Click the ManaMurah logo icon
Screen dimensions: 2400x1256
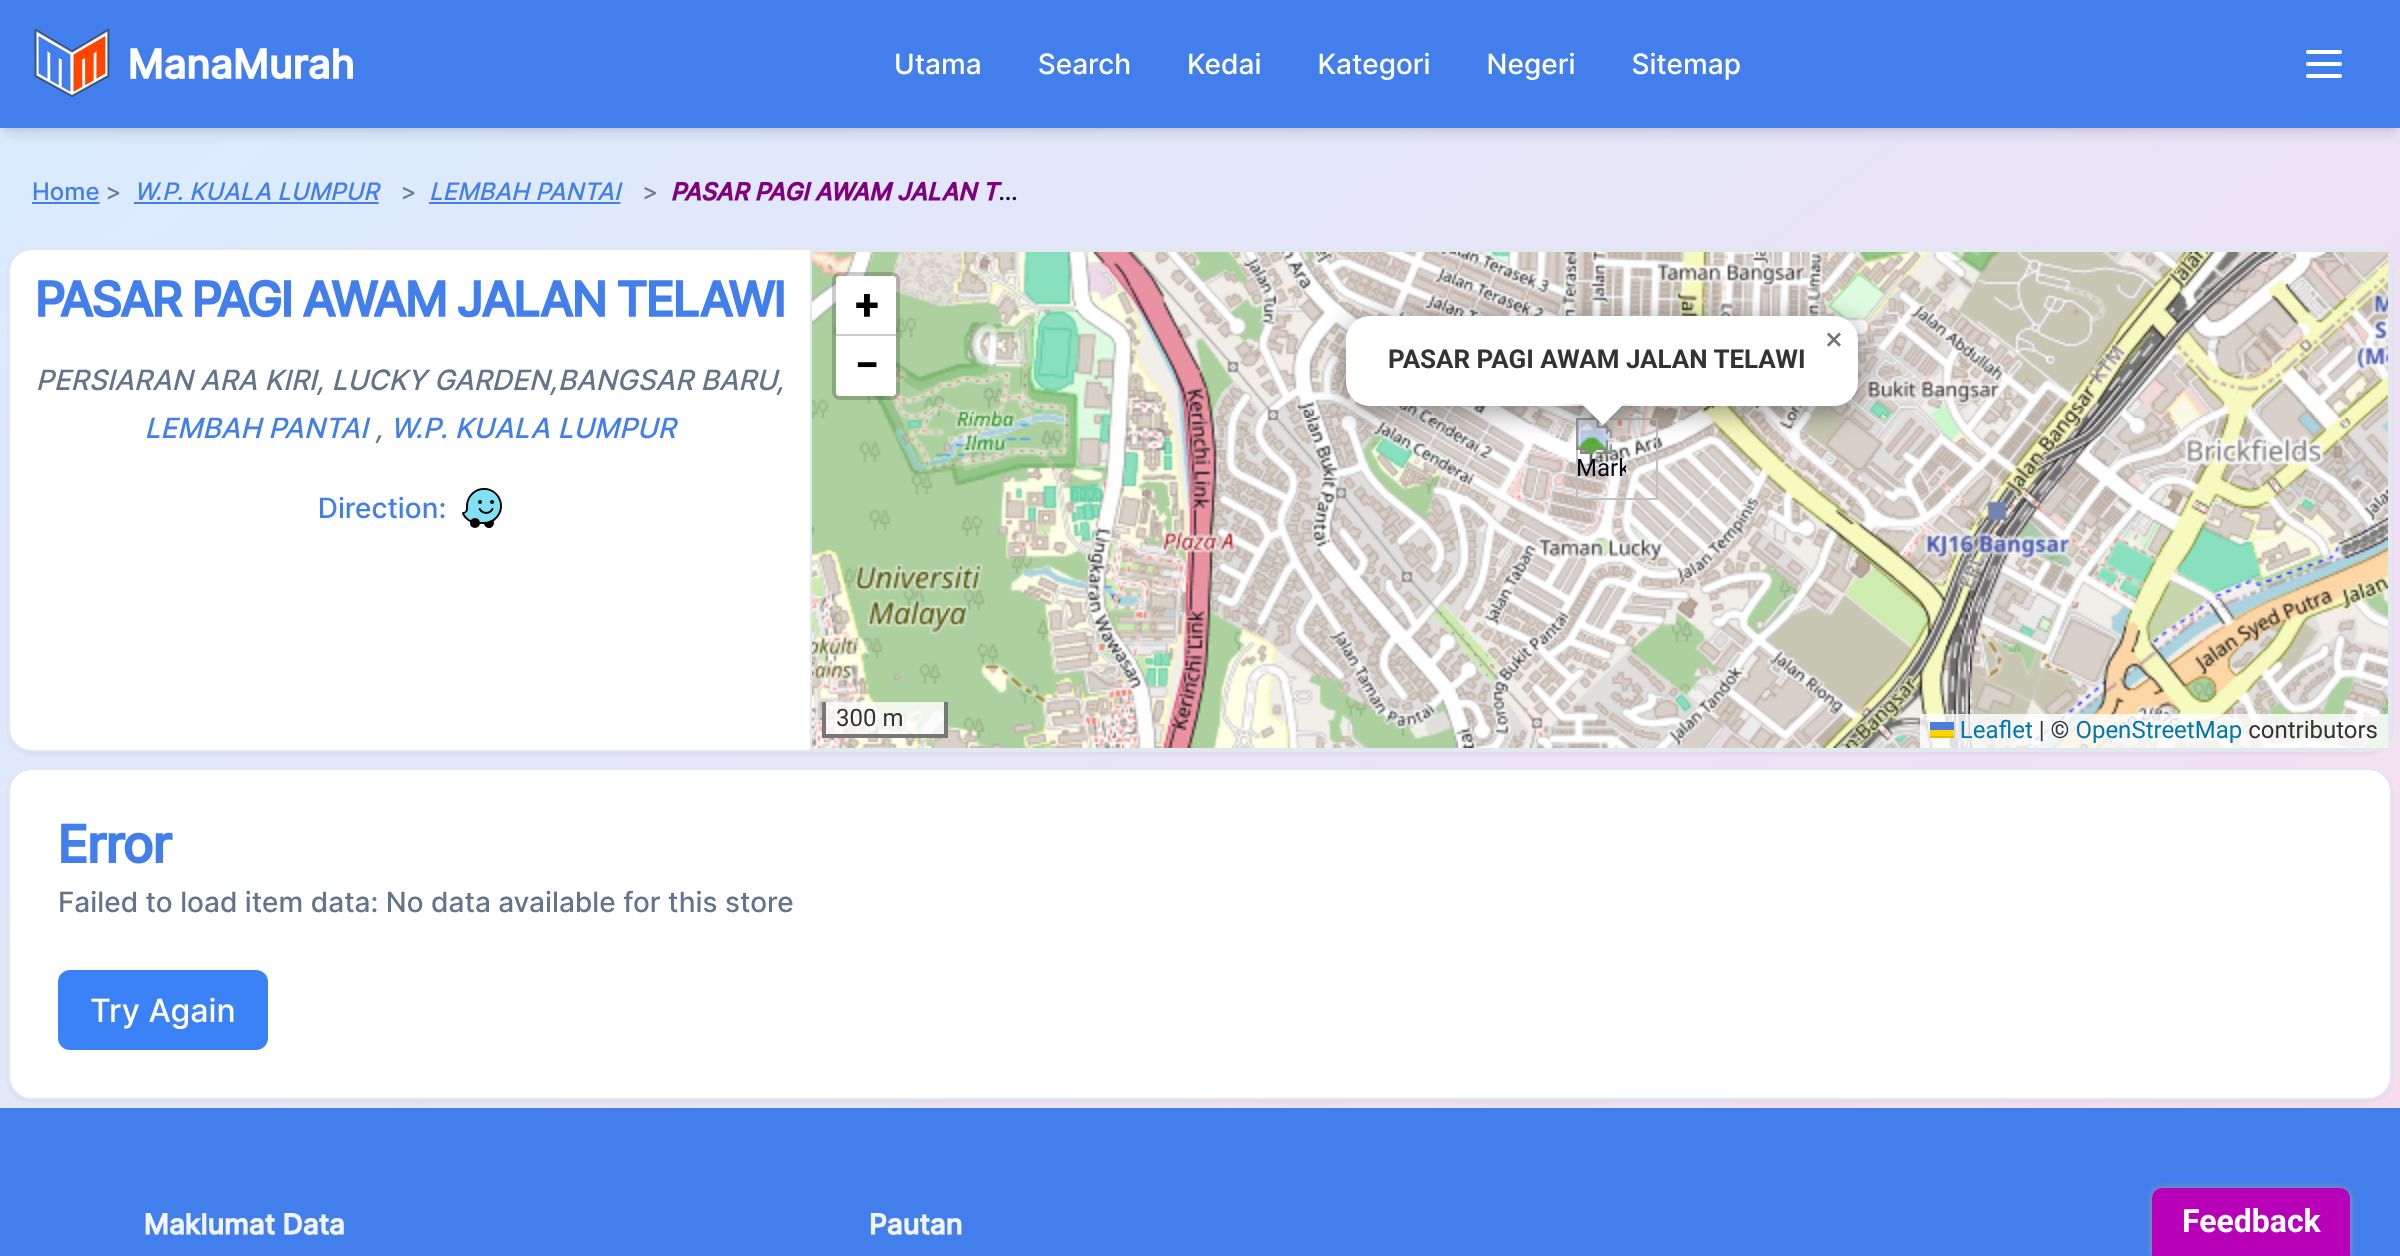71,63
